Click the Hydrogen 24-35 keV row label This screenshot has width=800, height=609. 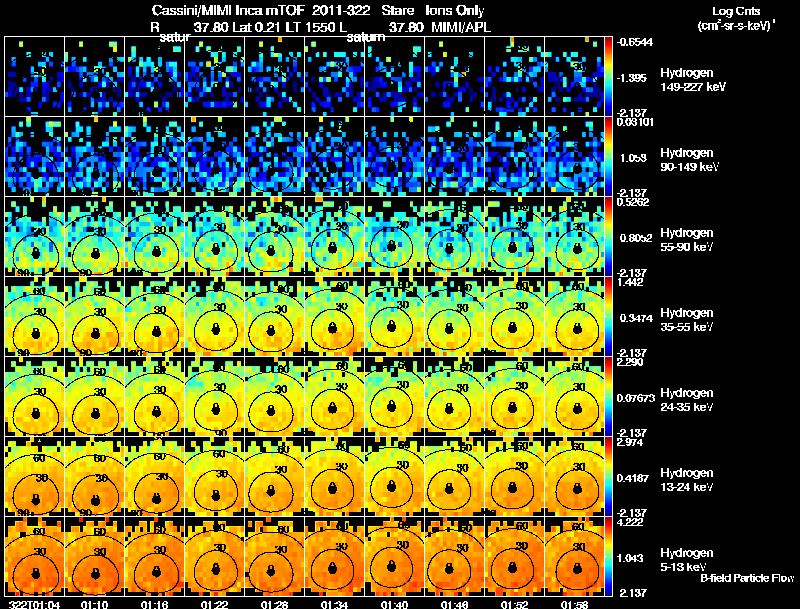point(687,400)
